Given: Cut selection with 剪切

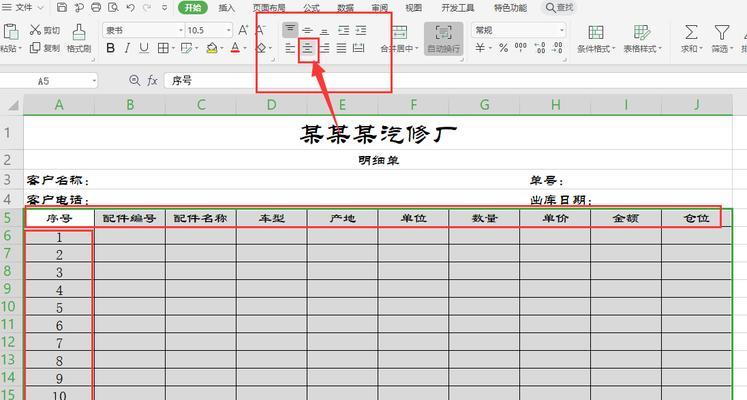Looking at the screenshot, I should coord(44,30).
